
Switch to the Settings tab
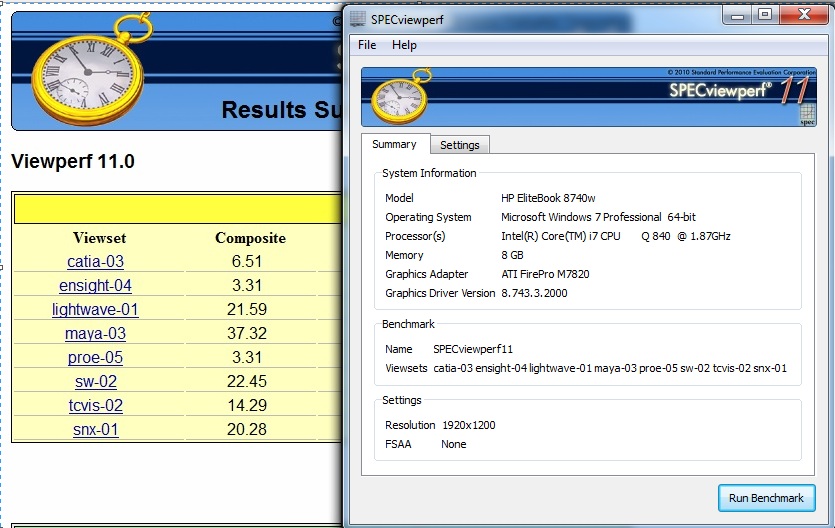coord(460,145)
